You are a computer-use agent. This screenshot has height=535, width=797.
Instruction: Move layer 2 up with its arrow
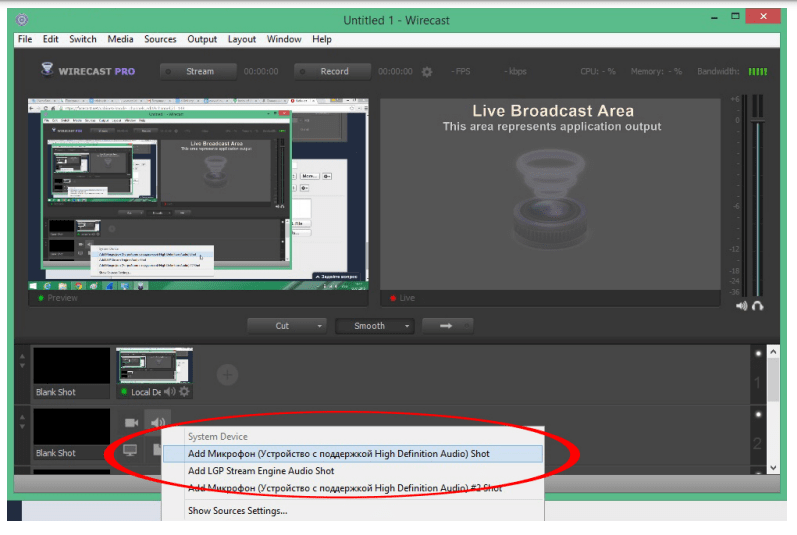tap(22, 417)
